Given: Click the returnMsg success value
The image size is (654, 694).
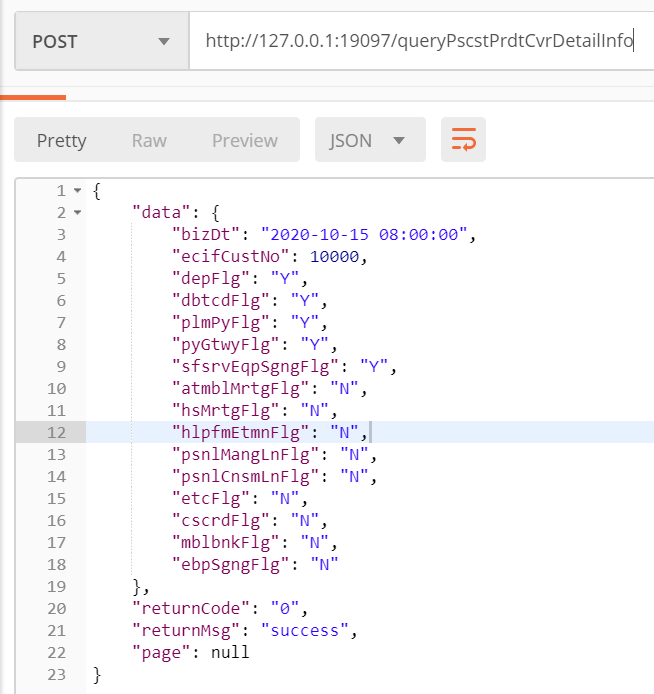Looking at the screenshot, I should 305,630.
